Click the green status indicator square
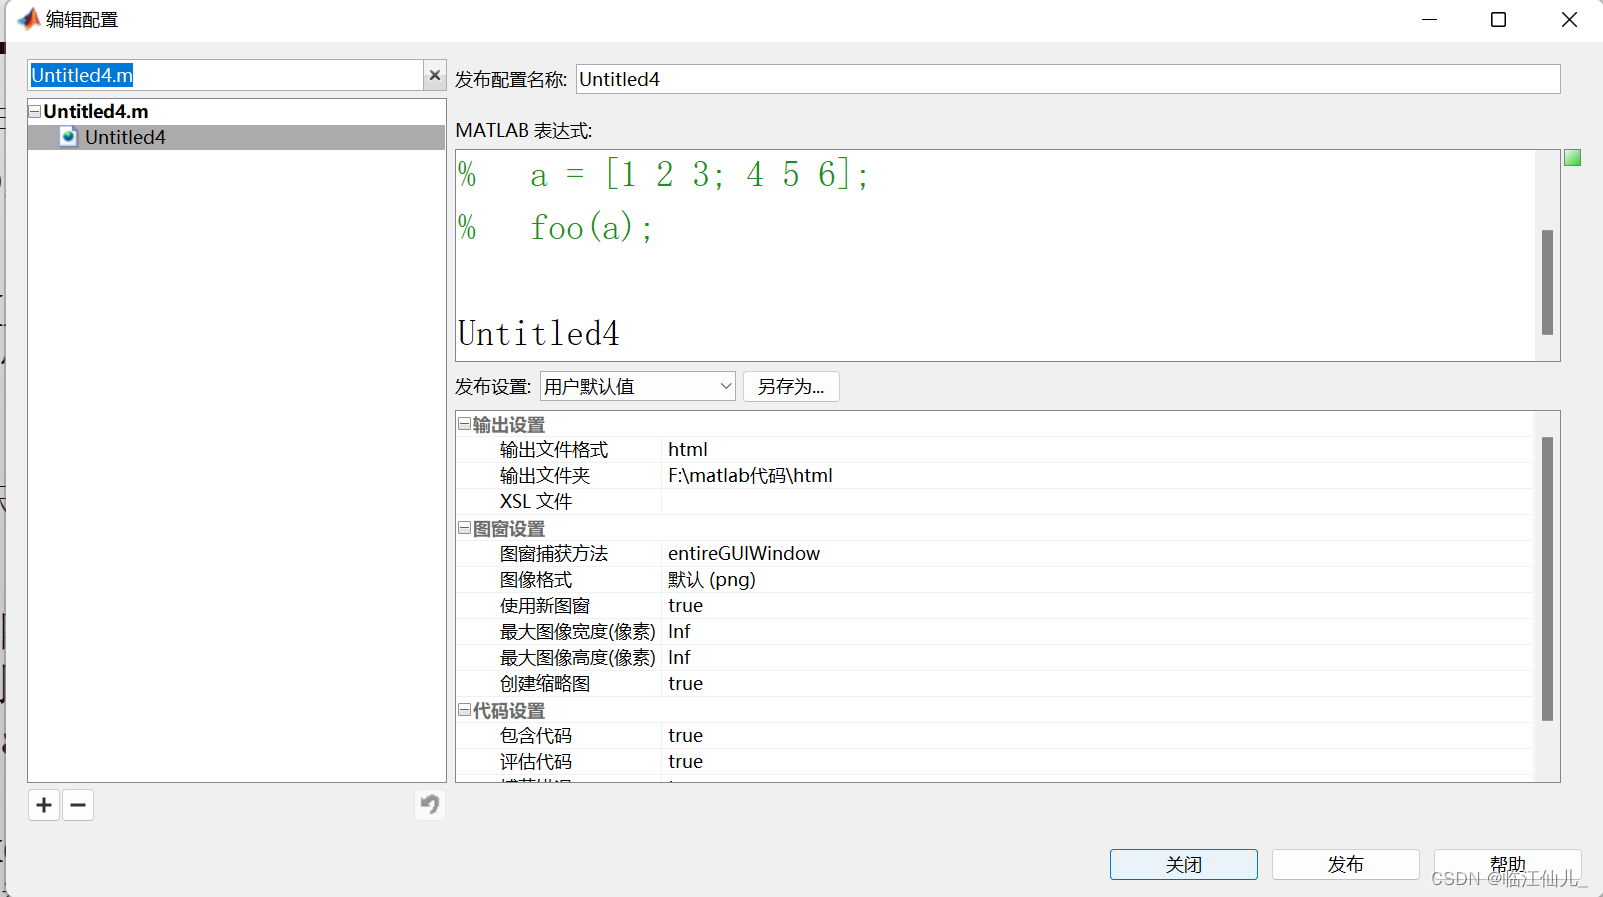Viewport: 1603px width, 897px height. [x=1573, y=158]
